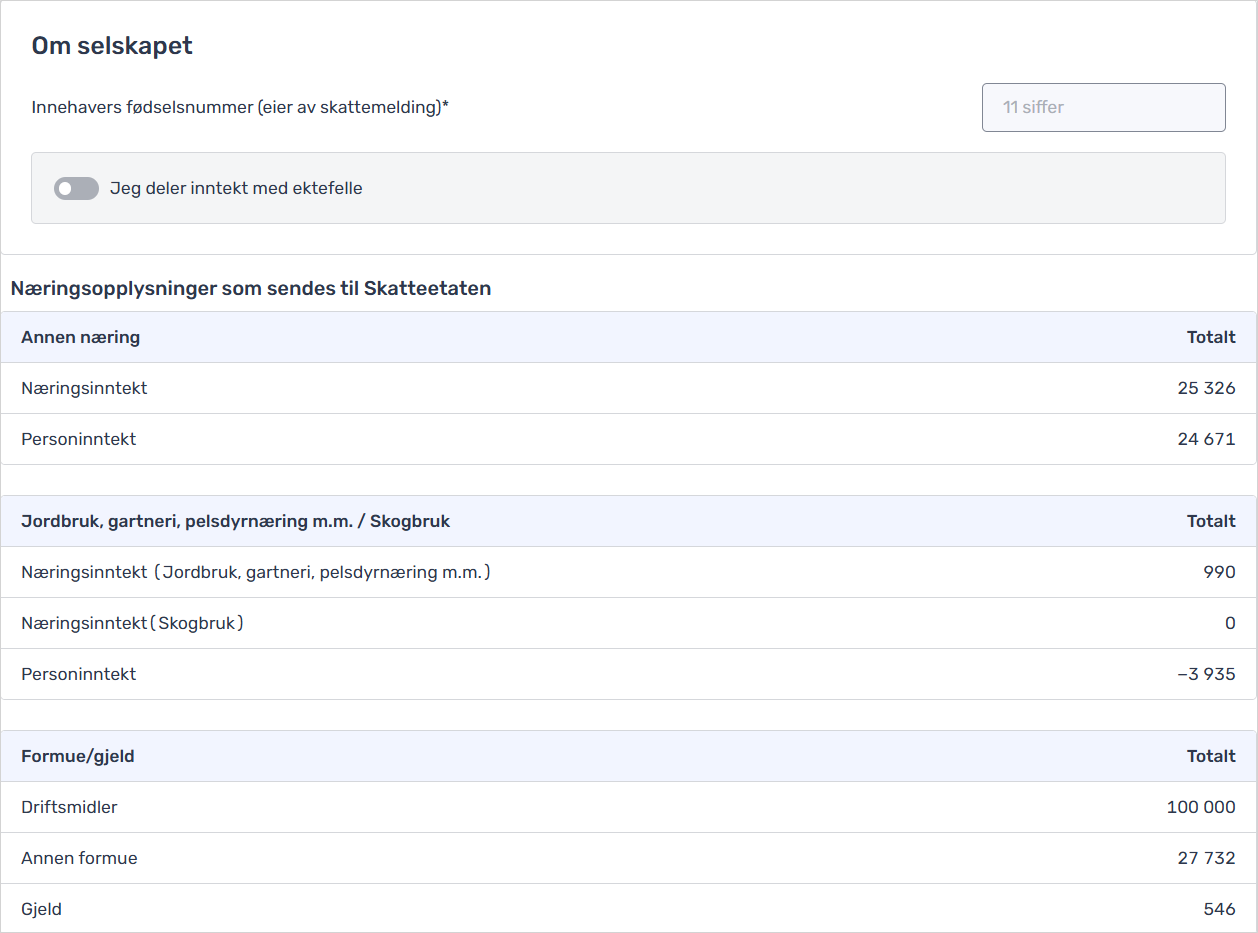Screen dimensions: 1258x933
Task: Click the 'Næringsopplysninger som sendes til Skatteetaten' heading
Action: click(x=251, y=289)
